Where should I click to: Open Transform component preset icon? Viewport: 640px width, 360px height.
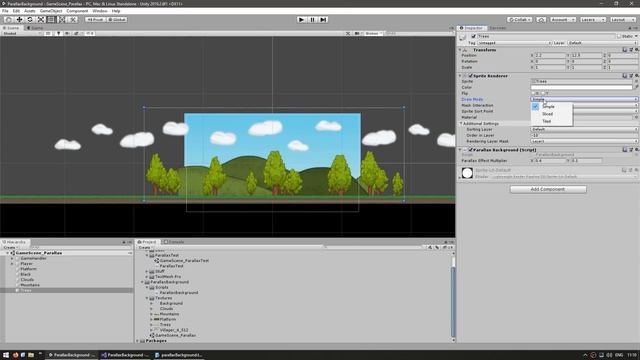pyautogui.click(x=631, y=49)
